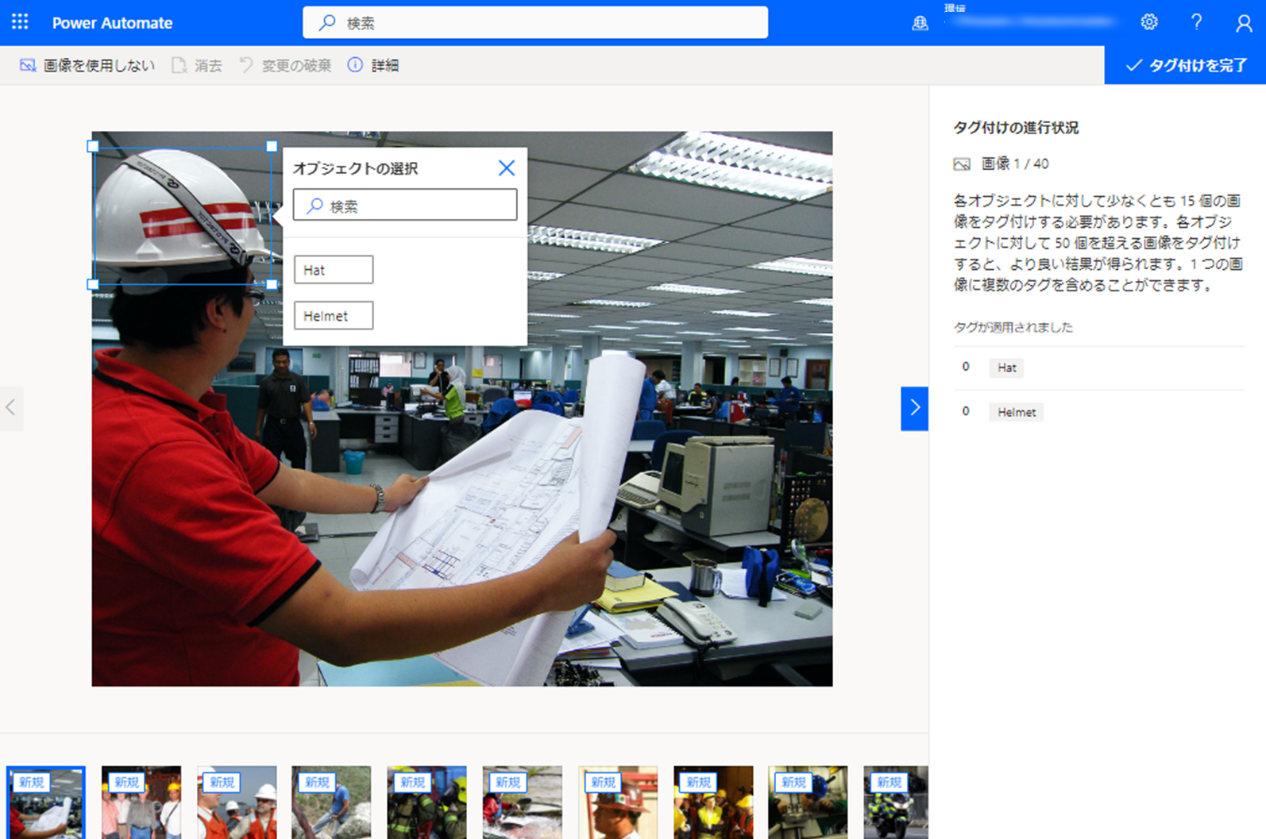The width and height of the screenshot is (1266, 839).
Task: Select the fourth thumbnail in the strip
Action: [331, 803]
